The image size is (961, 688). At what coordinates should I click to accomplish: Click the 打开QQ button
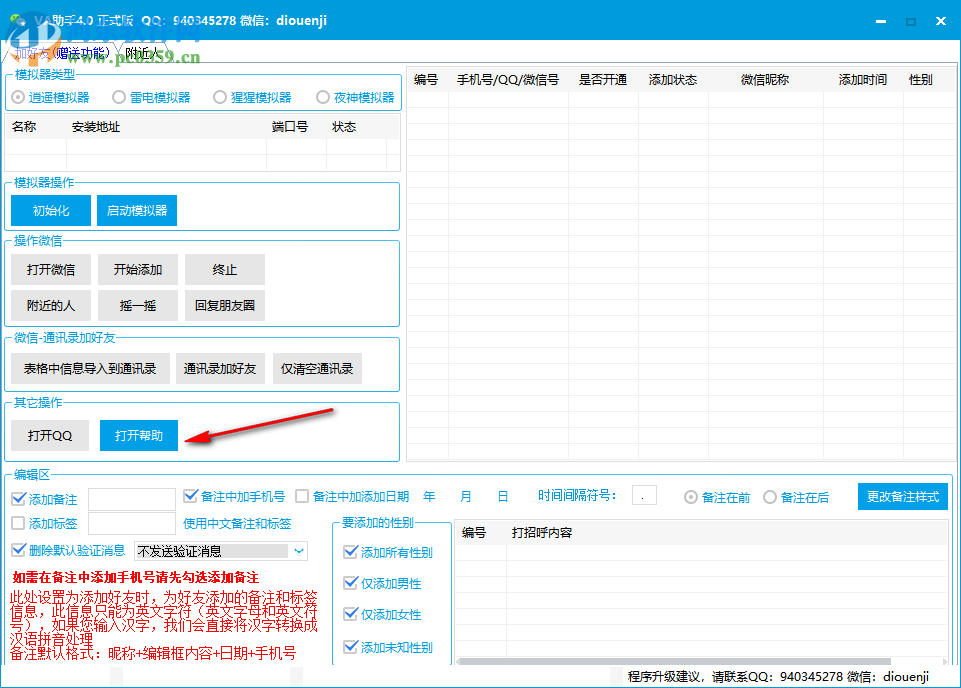[x=50, y=435]
